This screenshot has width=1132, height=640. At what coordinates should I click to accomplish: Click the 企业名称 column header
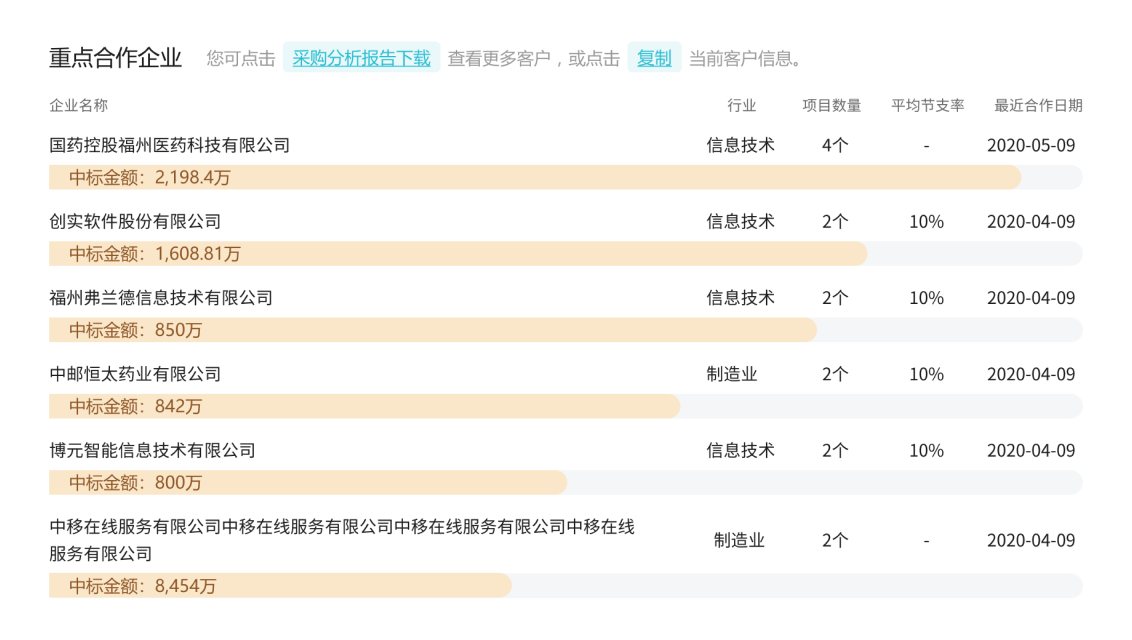79,105
